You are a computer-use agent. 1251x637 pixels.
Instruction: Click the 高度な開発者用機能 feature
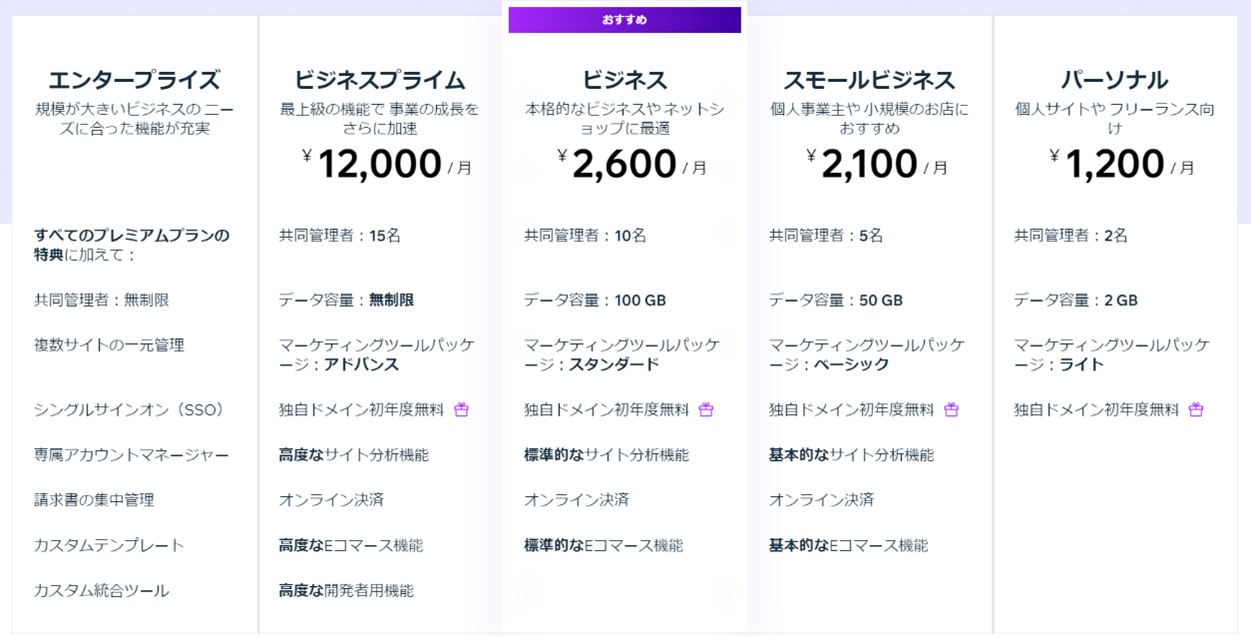click(346, 591)
